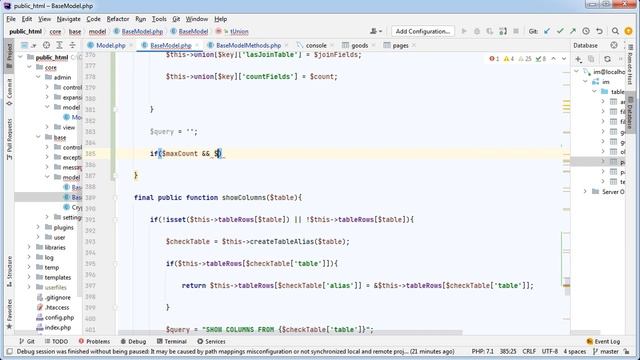This screenshot has height=360, width=640.
Task: Open the Project view selector dropdown
Action: point(28,45)
